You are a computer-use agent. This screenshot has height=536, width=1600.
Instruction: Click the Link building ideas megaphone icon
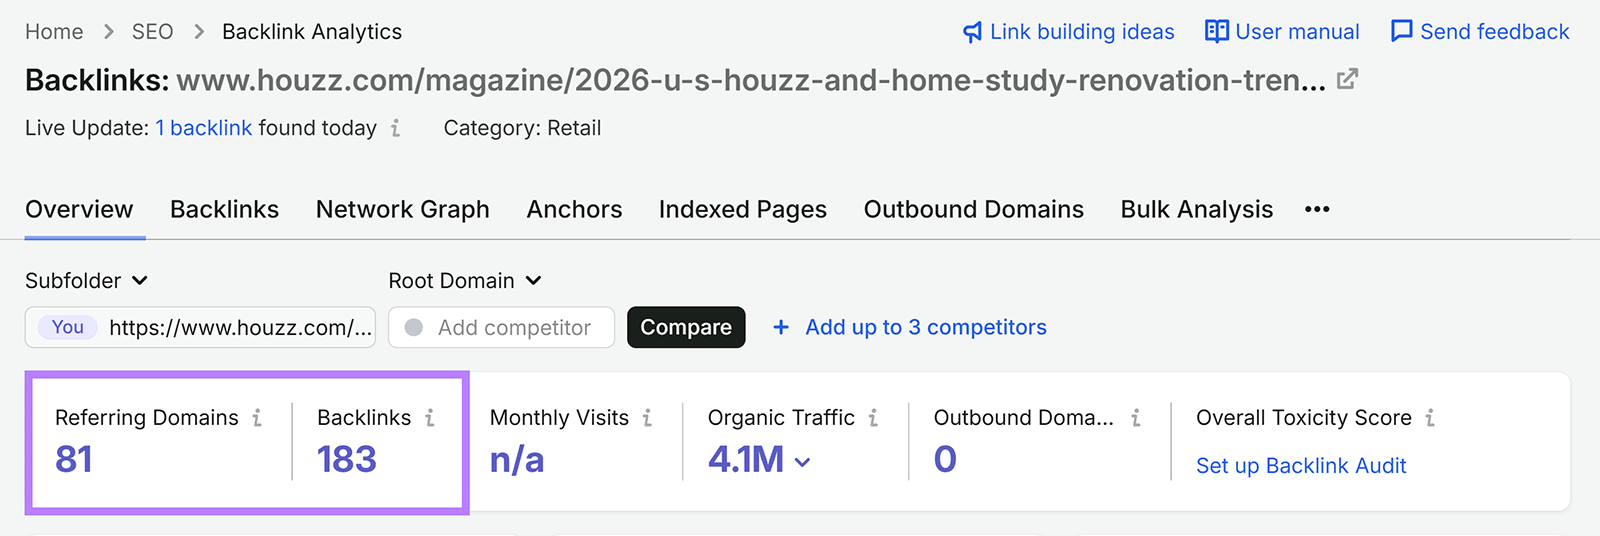tap(972, 32)
